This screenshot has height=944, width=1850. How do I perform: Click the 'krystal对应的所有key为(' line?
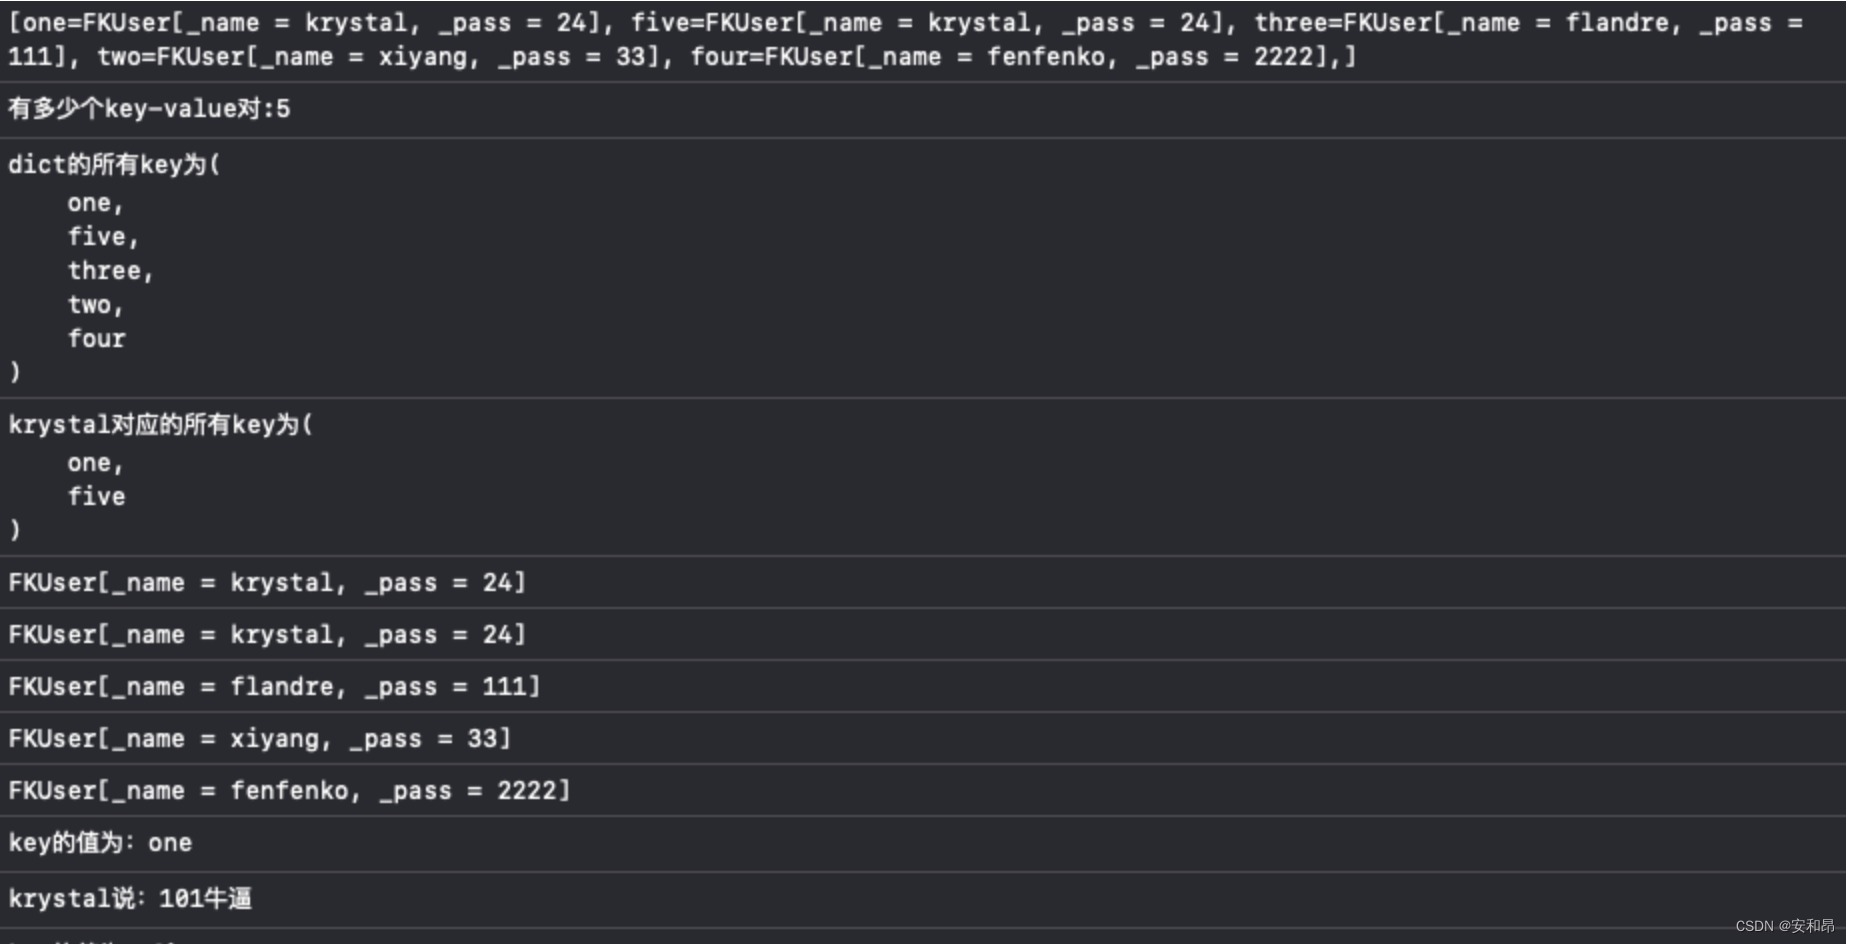[x=160, y=425]
